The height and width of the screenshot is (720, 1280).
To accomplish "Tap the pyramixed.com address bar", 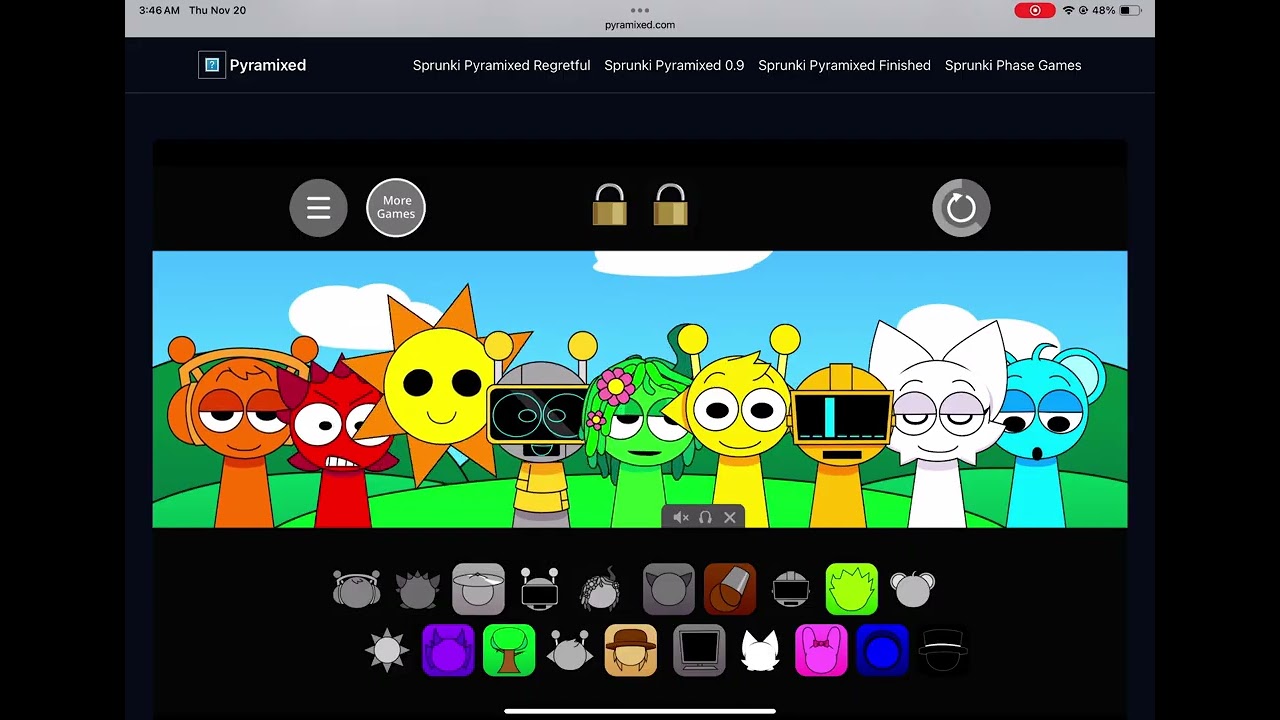I will [x=640, y=25].
